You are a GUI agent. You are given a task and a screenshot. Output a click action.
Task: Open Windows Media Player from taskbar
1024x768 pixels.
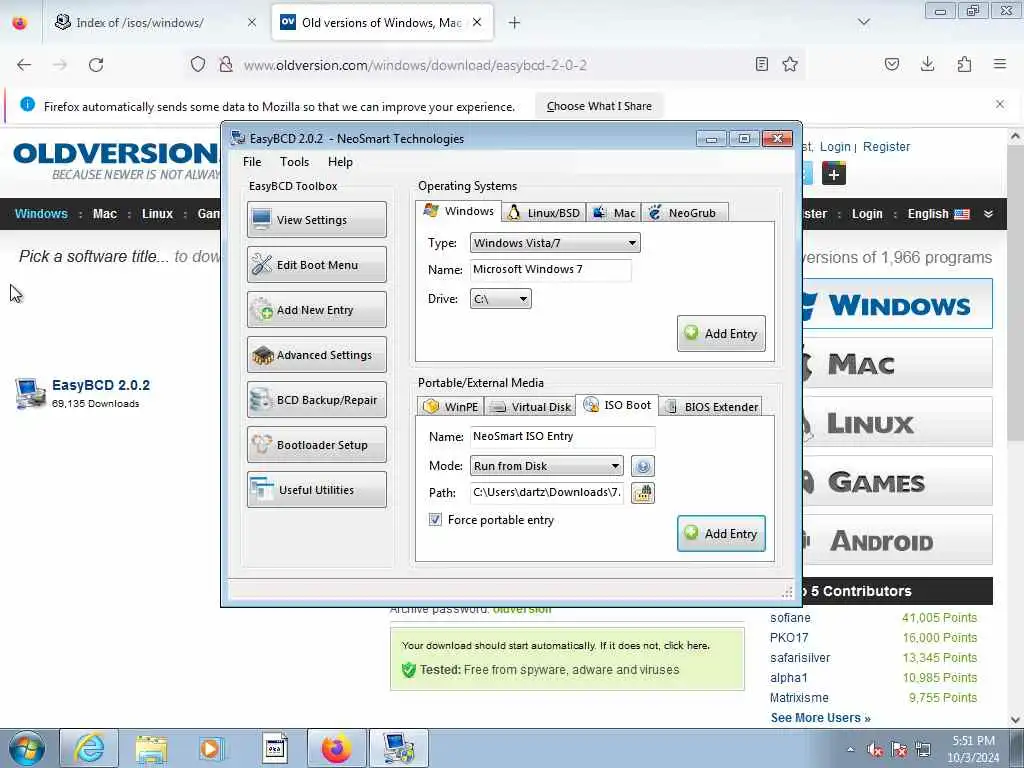pos(211,748)
